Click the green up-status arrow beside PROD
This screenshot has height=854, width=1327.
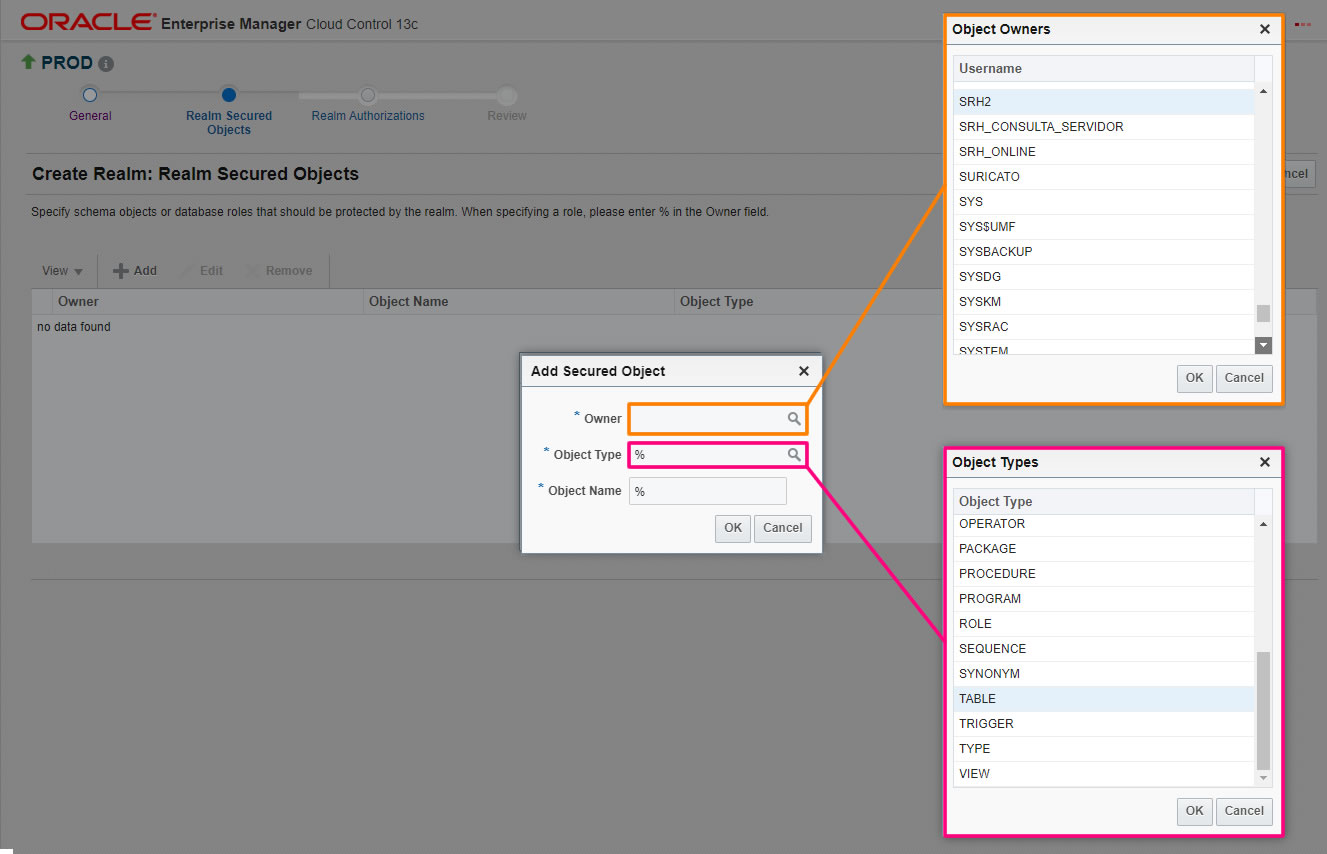(28, 63)
